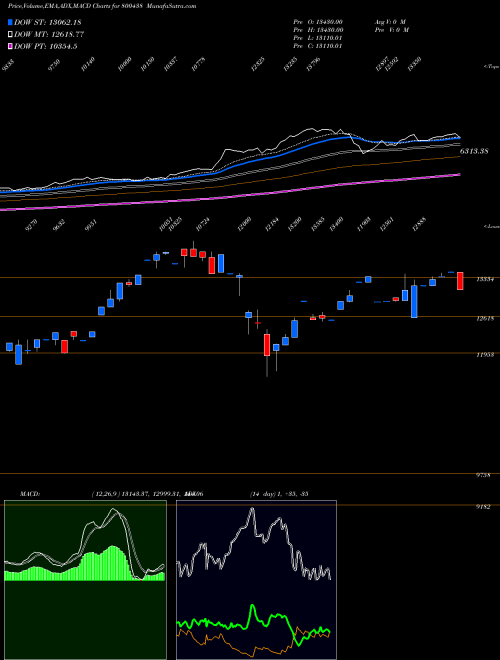This screenshot has height=660, width=500.
Task: Click the 9738 price level label
Action: coord(483,475)
